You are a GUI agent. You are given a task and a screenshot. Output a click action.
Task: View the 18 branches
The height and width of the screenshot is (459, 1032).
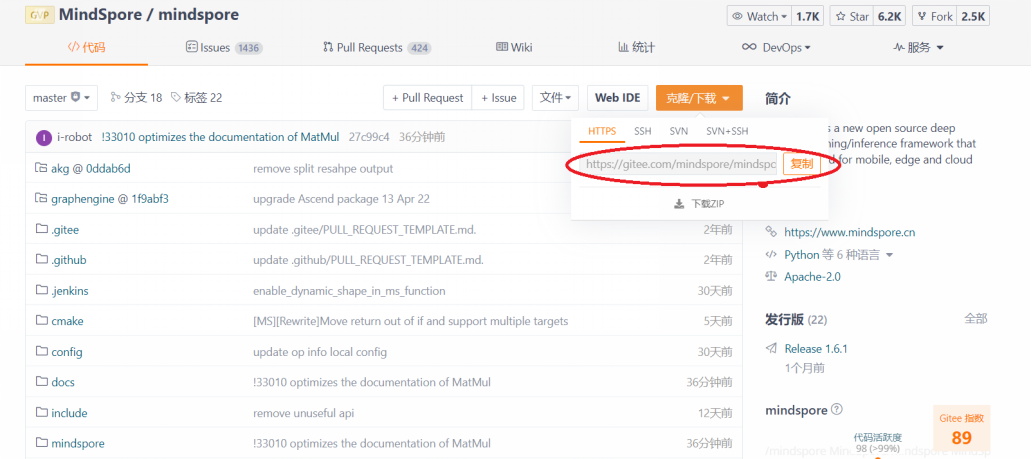pyautogui.click(x=136, y=97)
